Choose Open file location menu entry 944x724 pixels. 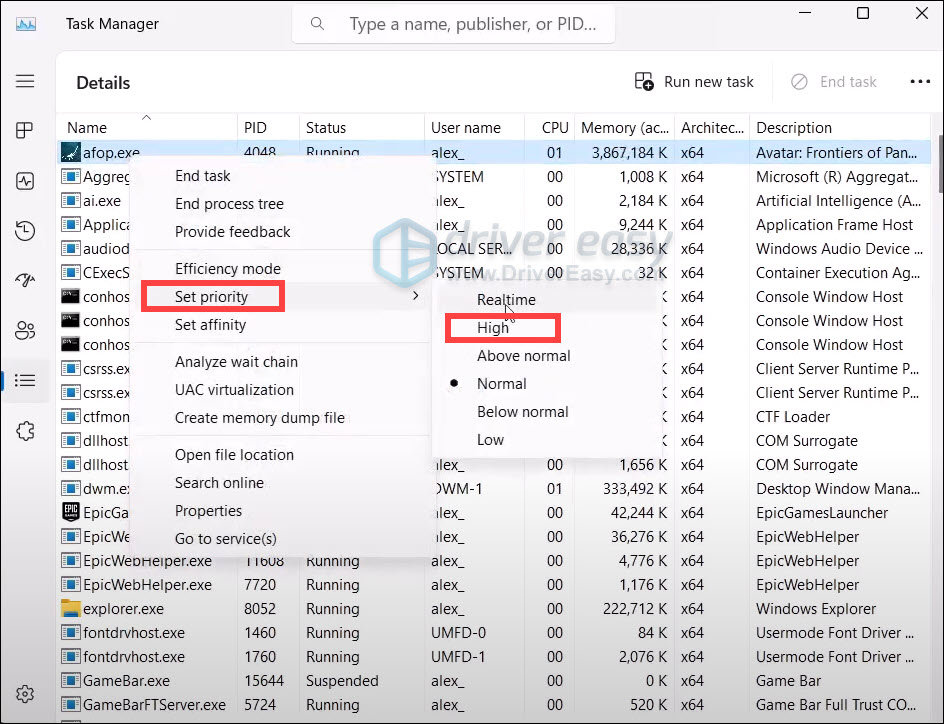click(234, 455)
